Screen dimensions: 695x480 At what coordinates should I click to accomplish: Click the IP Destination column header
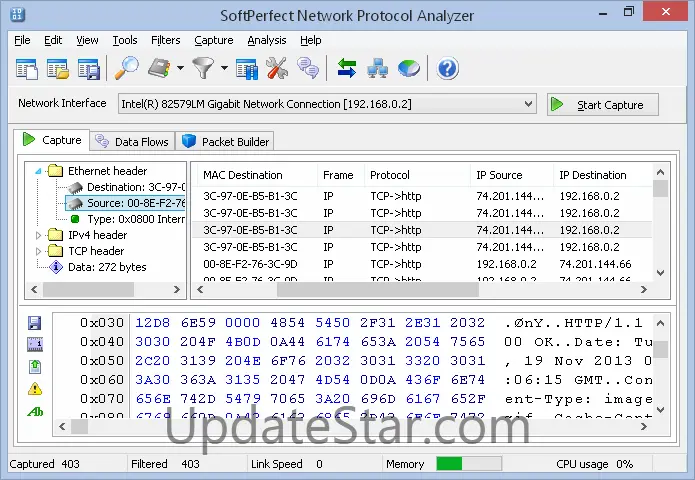601,175
